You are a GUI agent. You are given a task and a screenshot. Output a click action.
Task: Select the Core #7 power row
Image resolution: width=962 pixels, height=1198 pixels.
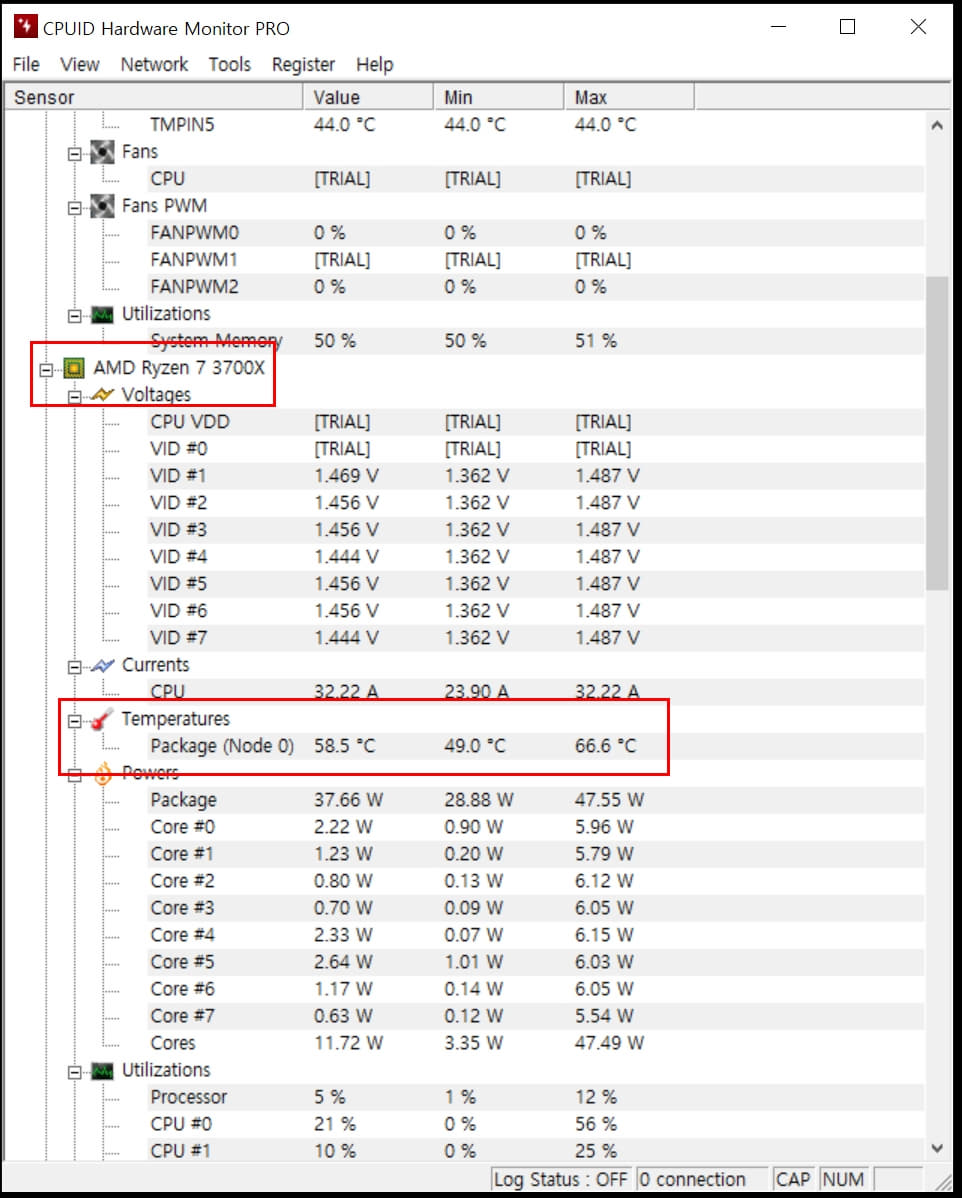click(536, 1016)
